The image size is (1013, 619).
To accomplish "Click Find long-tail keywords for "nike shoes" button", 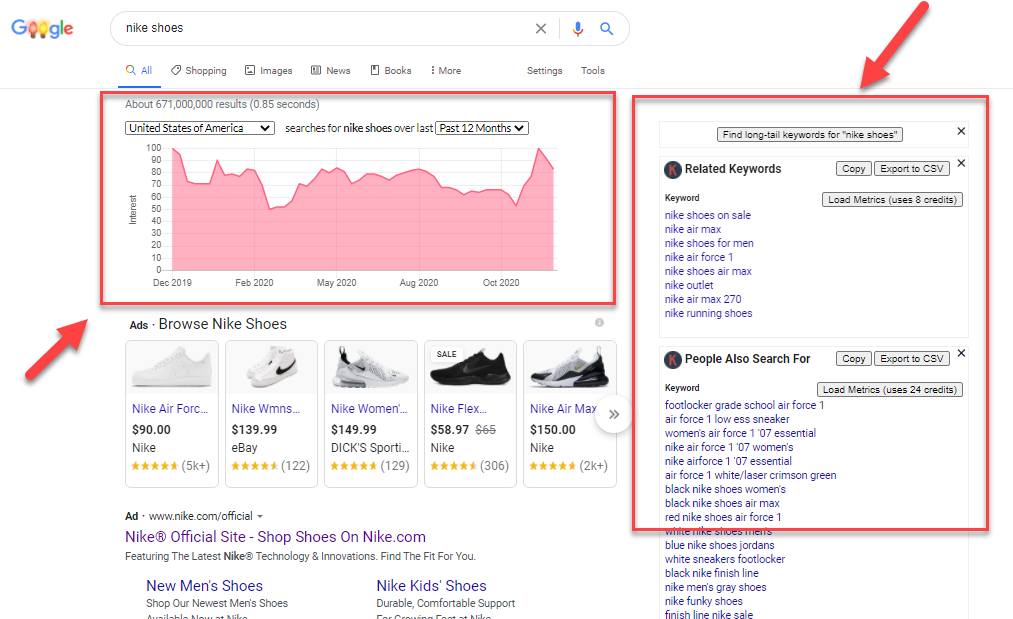I will pyautogui.click(x=809, y=134).
